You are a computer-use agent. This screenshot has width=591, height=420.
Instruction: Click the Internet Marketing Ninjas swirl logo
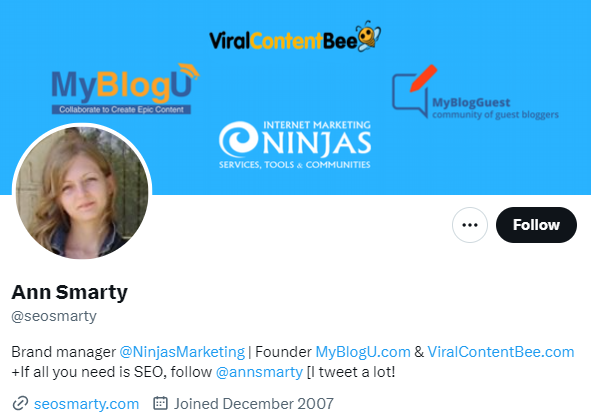click(238, 139)
